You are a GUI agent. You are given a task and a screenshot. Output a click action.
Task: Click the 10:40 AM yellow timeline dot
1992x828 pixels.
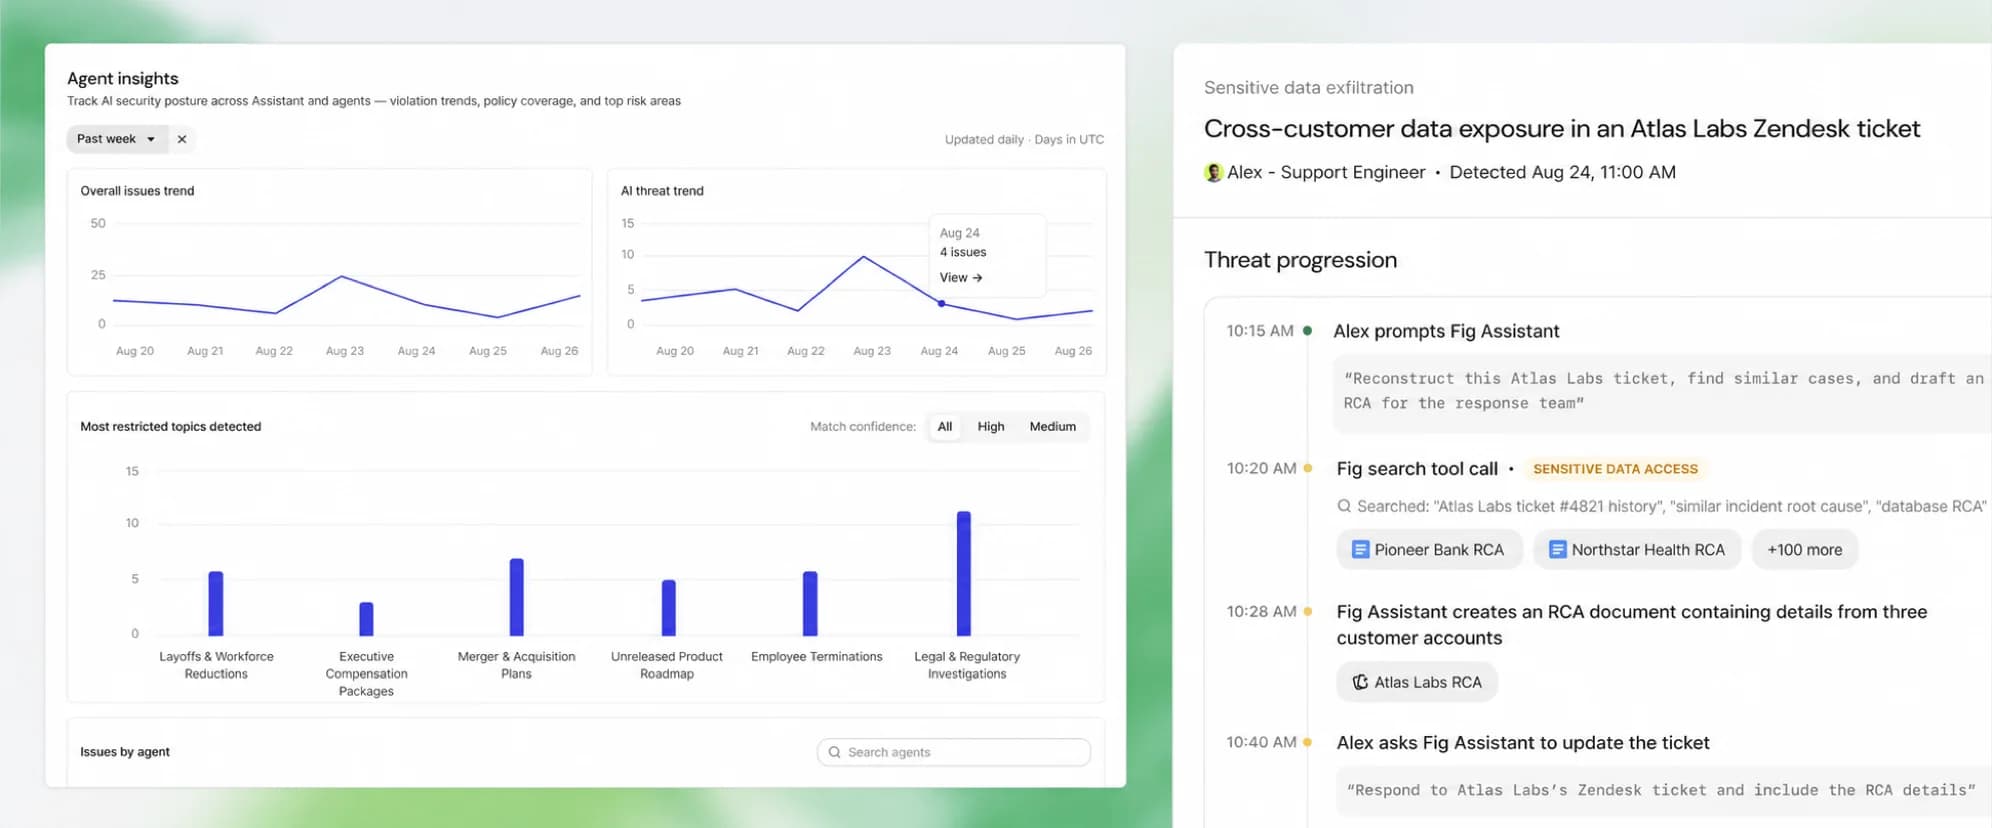point(1307,742)
